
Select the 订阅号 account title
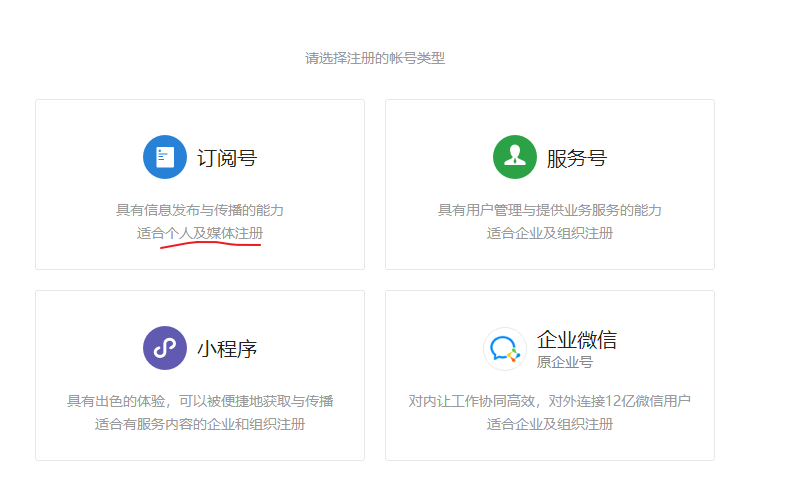pos(227,158)
